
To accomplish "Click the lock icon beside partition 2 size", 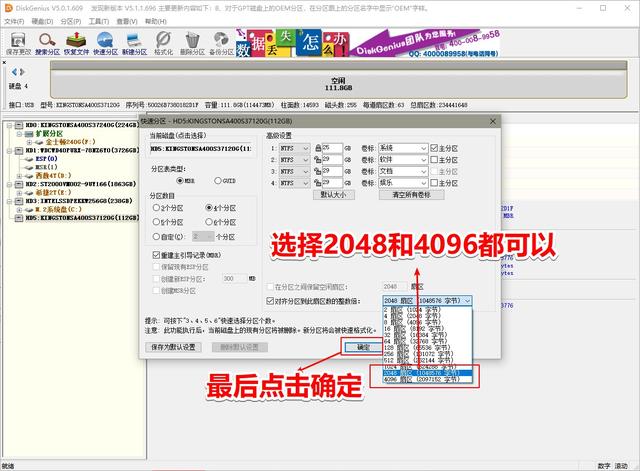I will coord(318,160).
